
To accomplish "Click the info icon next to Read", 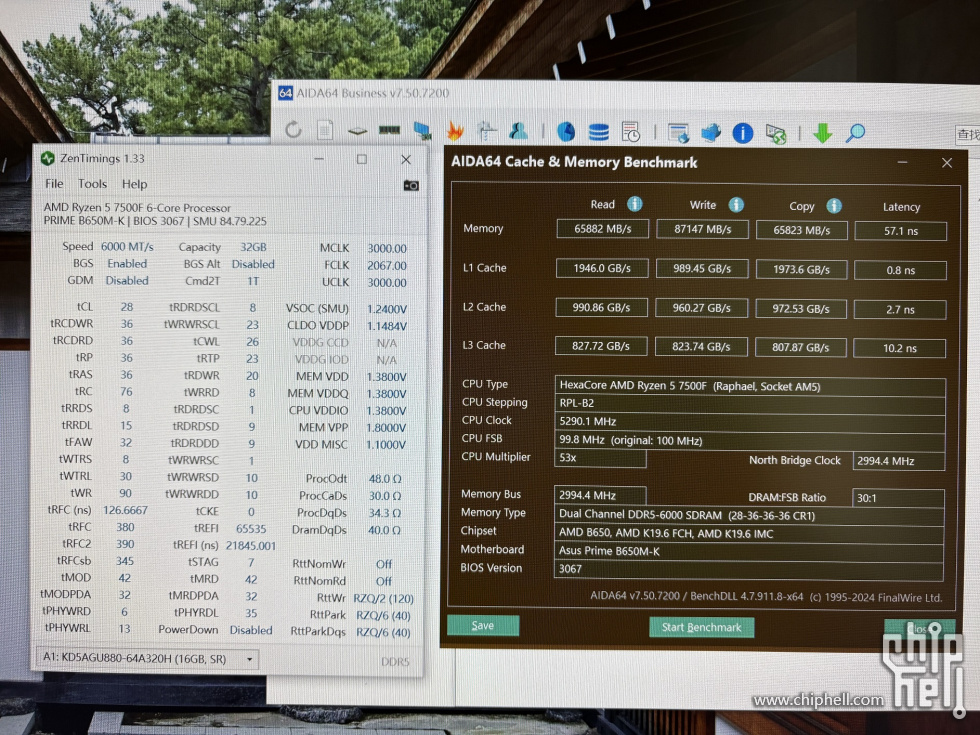I will point(634,204).
